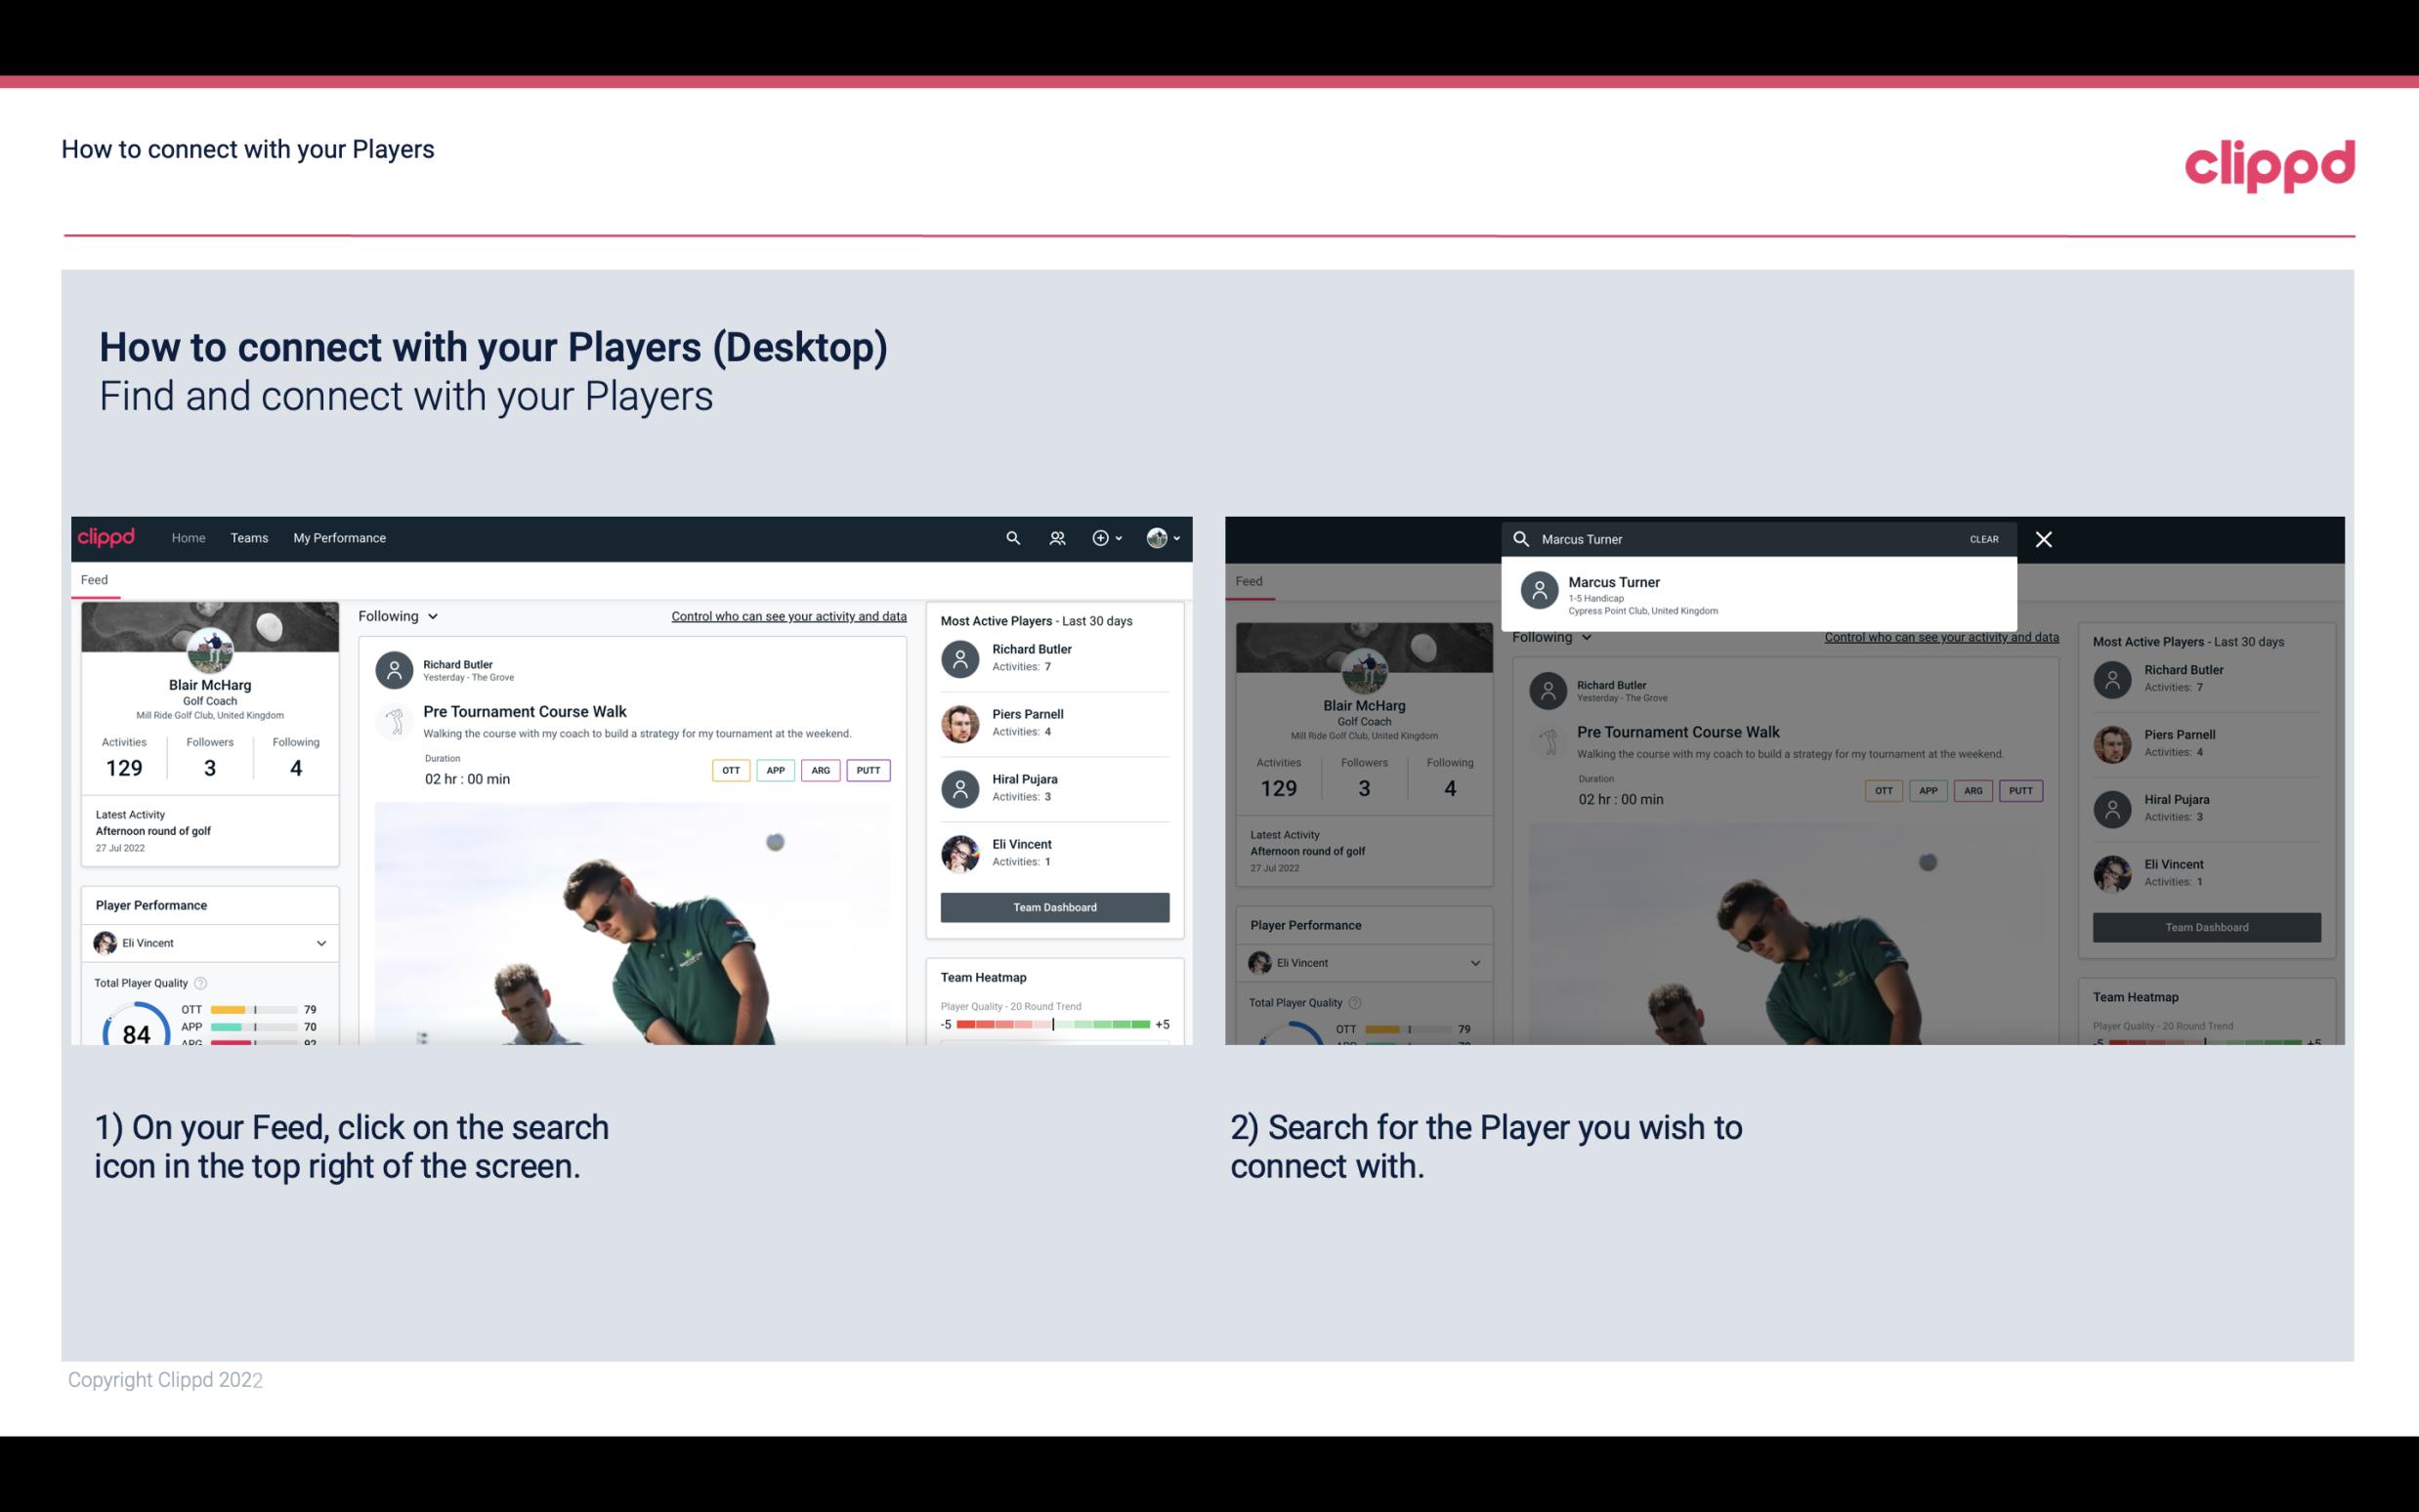Toggle the APP performance tag filter

[773, 770]
